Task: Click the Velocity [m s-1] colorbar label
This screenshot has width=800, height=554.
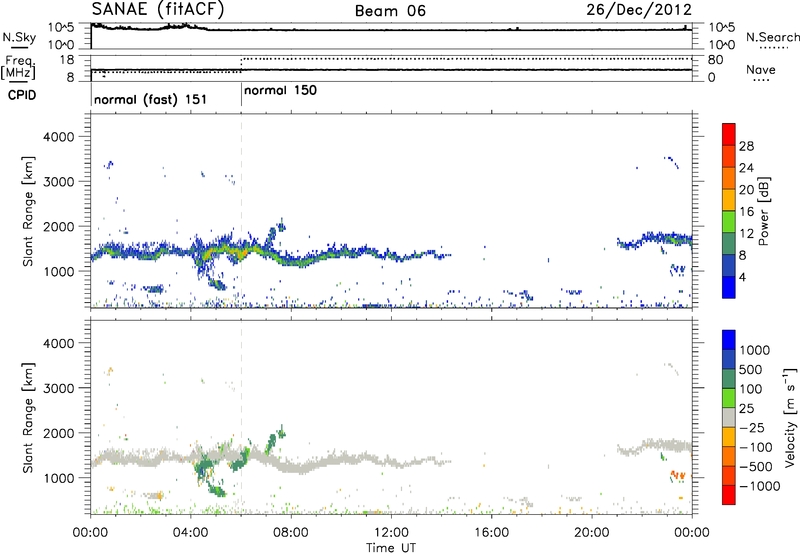Action: [x=790, y=417]
